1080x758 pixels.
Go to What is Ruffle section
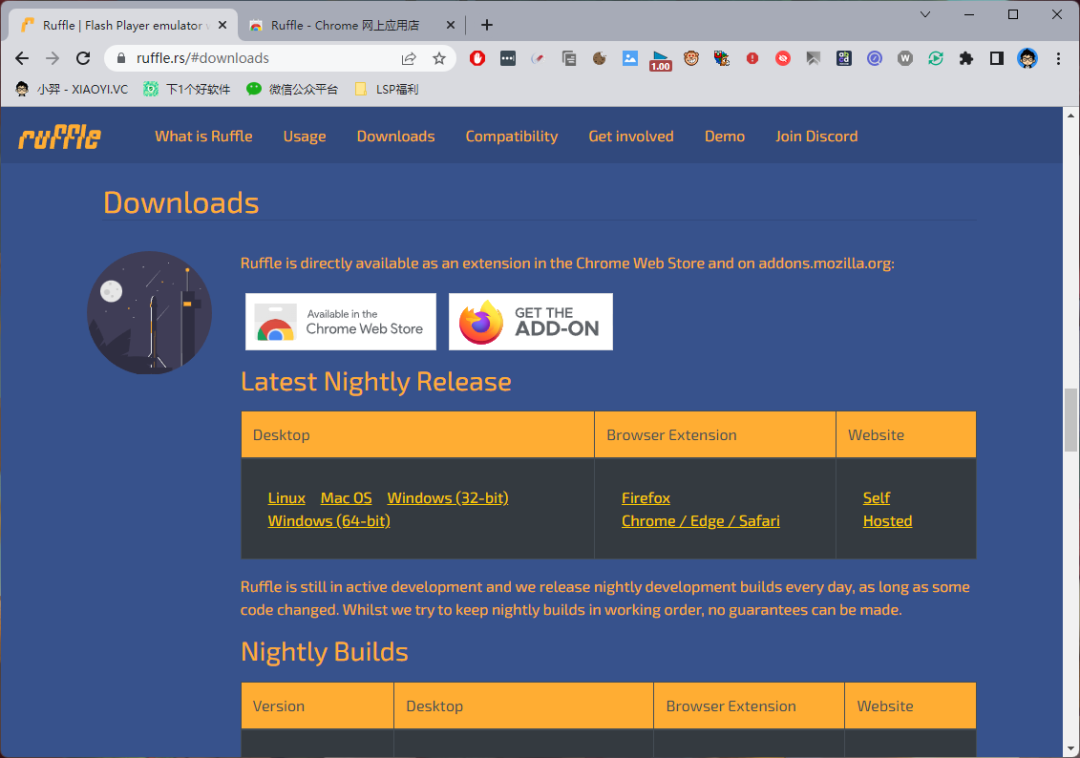[x=203, y=136]
